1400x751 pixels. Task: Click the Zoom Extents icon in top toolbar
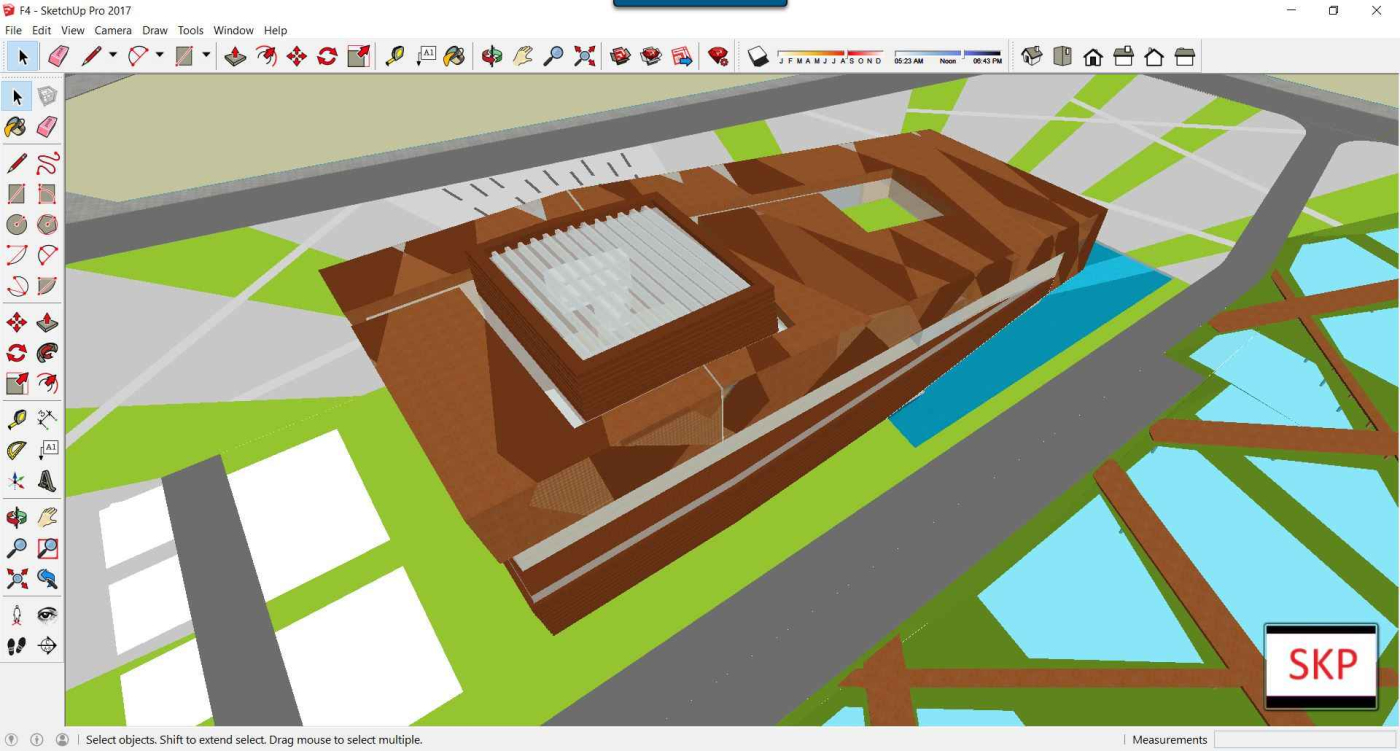click(x=585, y=57)
